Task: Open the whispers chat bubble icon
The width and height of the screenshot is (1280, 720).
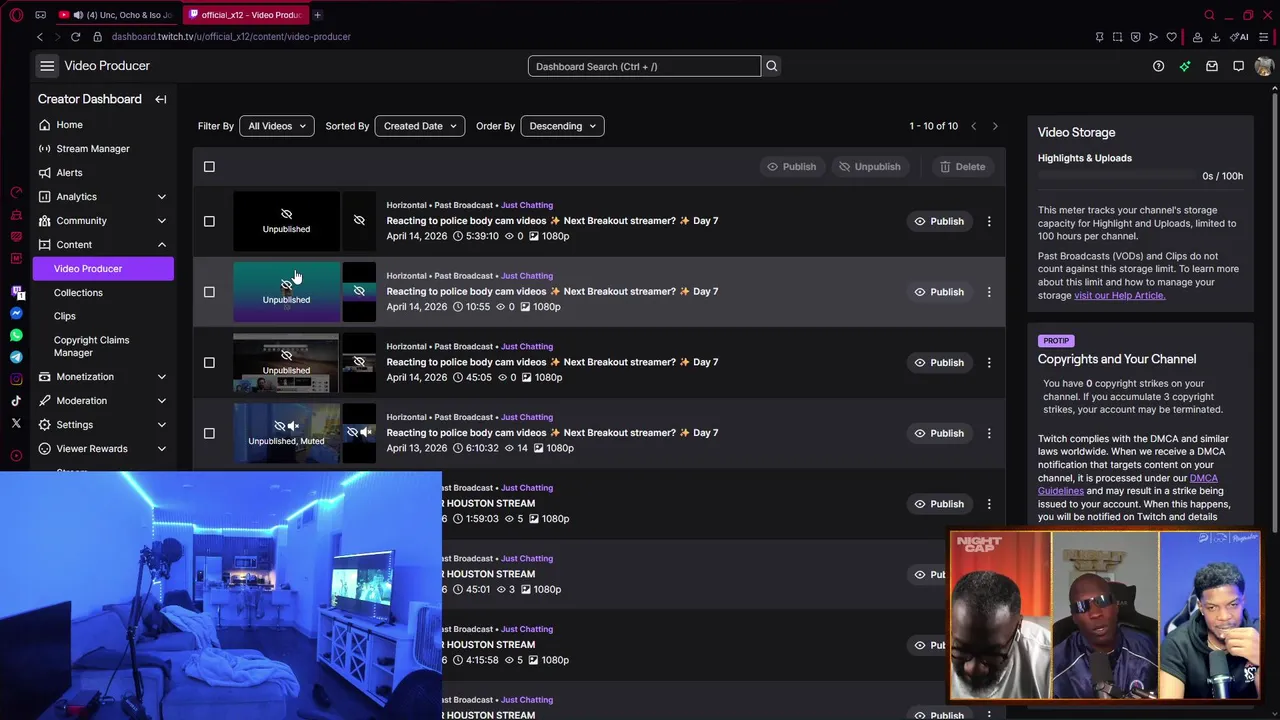Action: (1238, 66)
